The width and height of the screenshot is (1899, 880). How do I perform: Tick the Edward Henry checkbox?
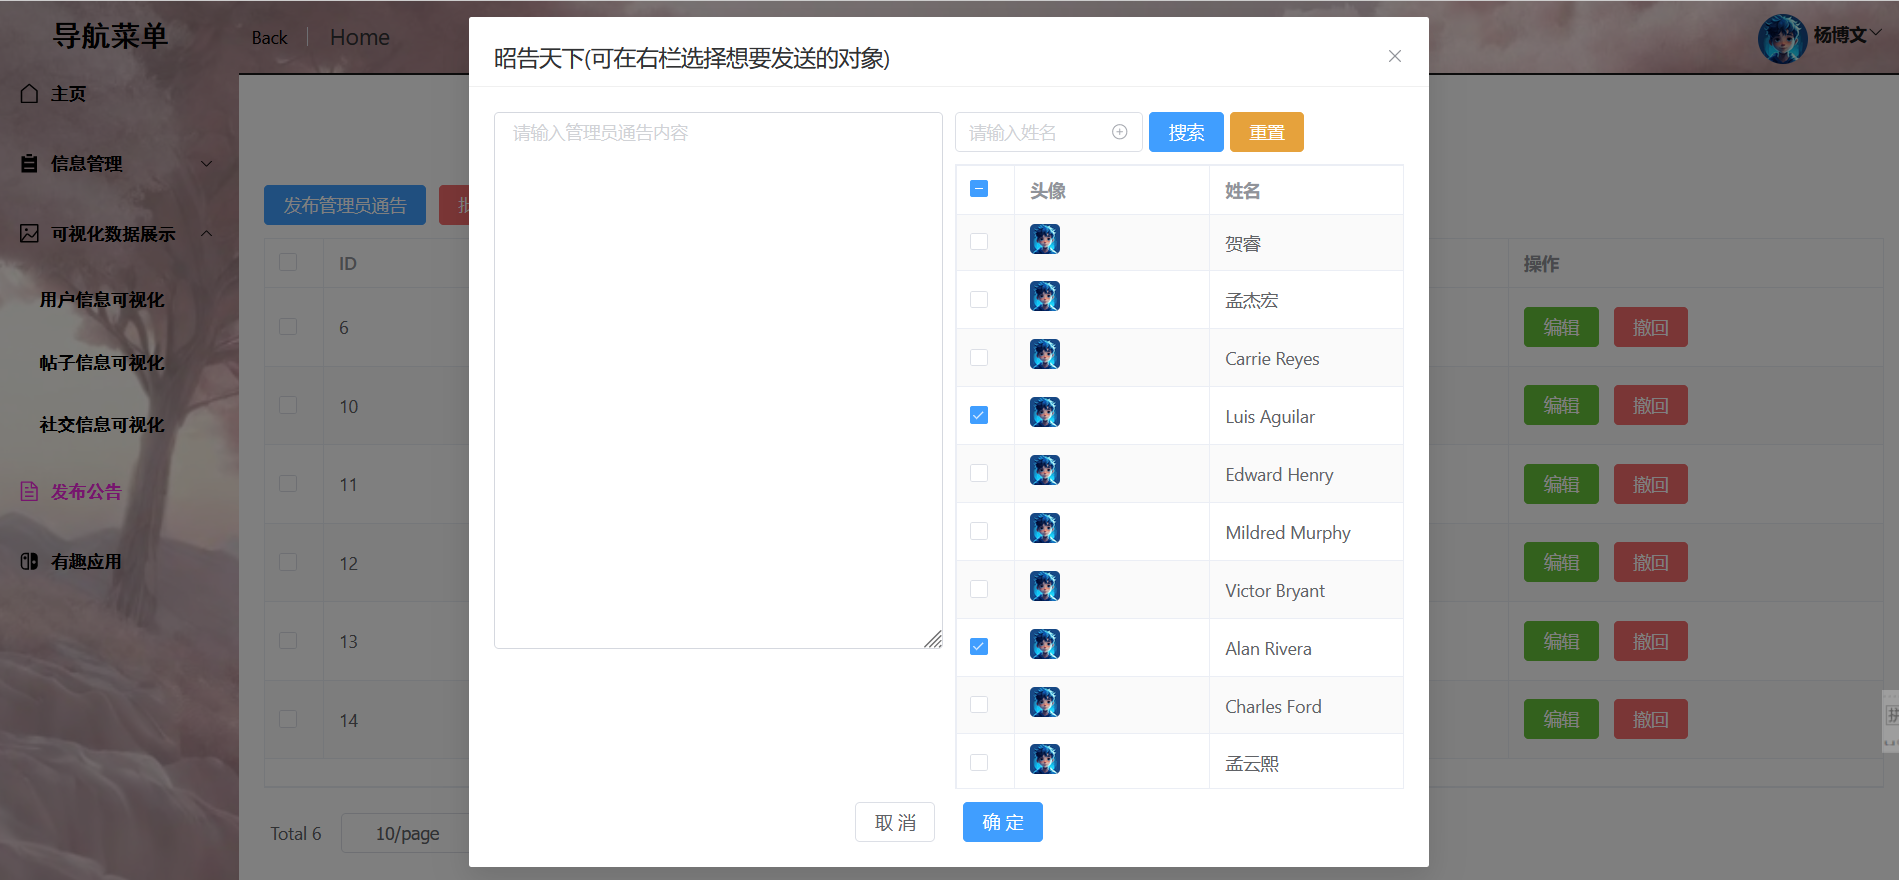pyautogui.click(x=979, y=472)
